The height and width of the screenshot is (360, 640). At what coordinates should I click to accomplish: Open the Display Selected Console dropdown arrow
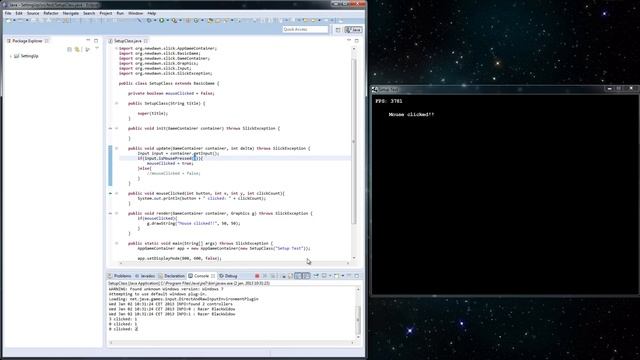coord(330,276)
